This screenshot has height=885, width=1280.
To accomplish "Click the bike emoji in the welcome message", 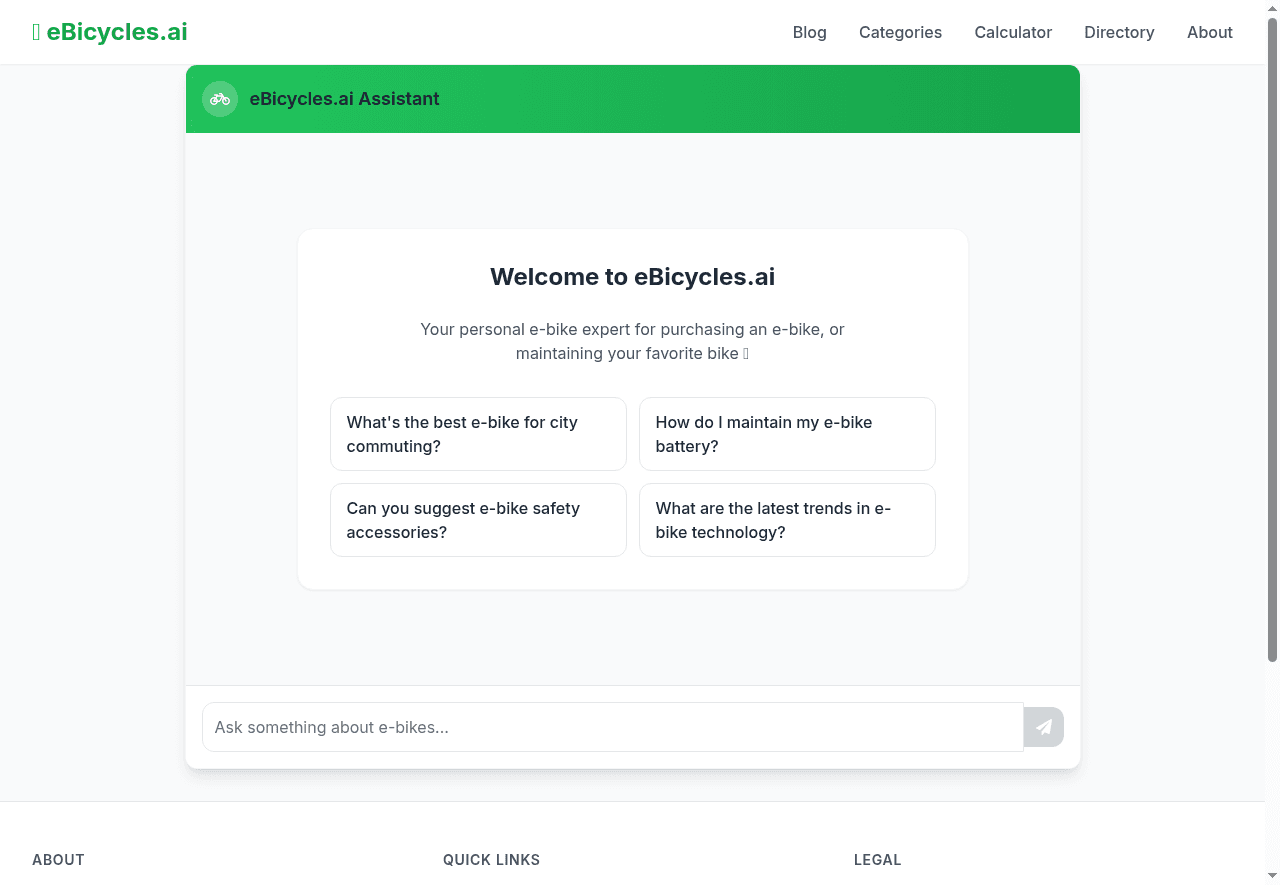I will [x=746, y=353].
